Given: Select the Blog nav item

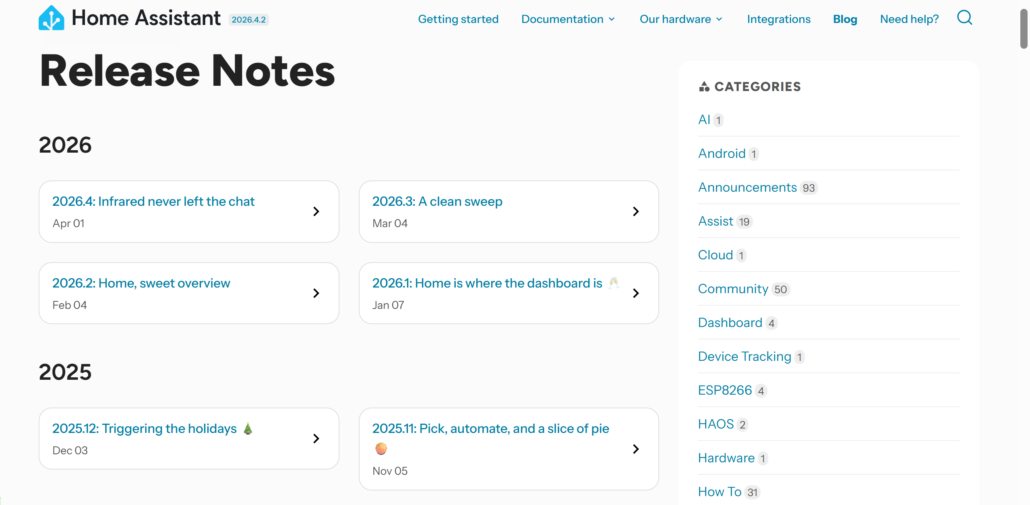Looking at the screenshot, I should [845, 19].
